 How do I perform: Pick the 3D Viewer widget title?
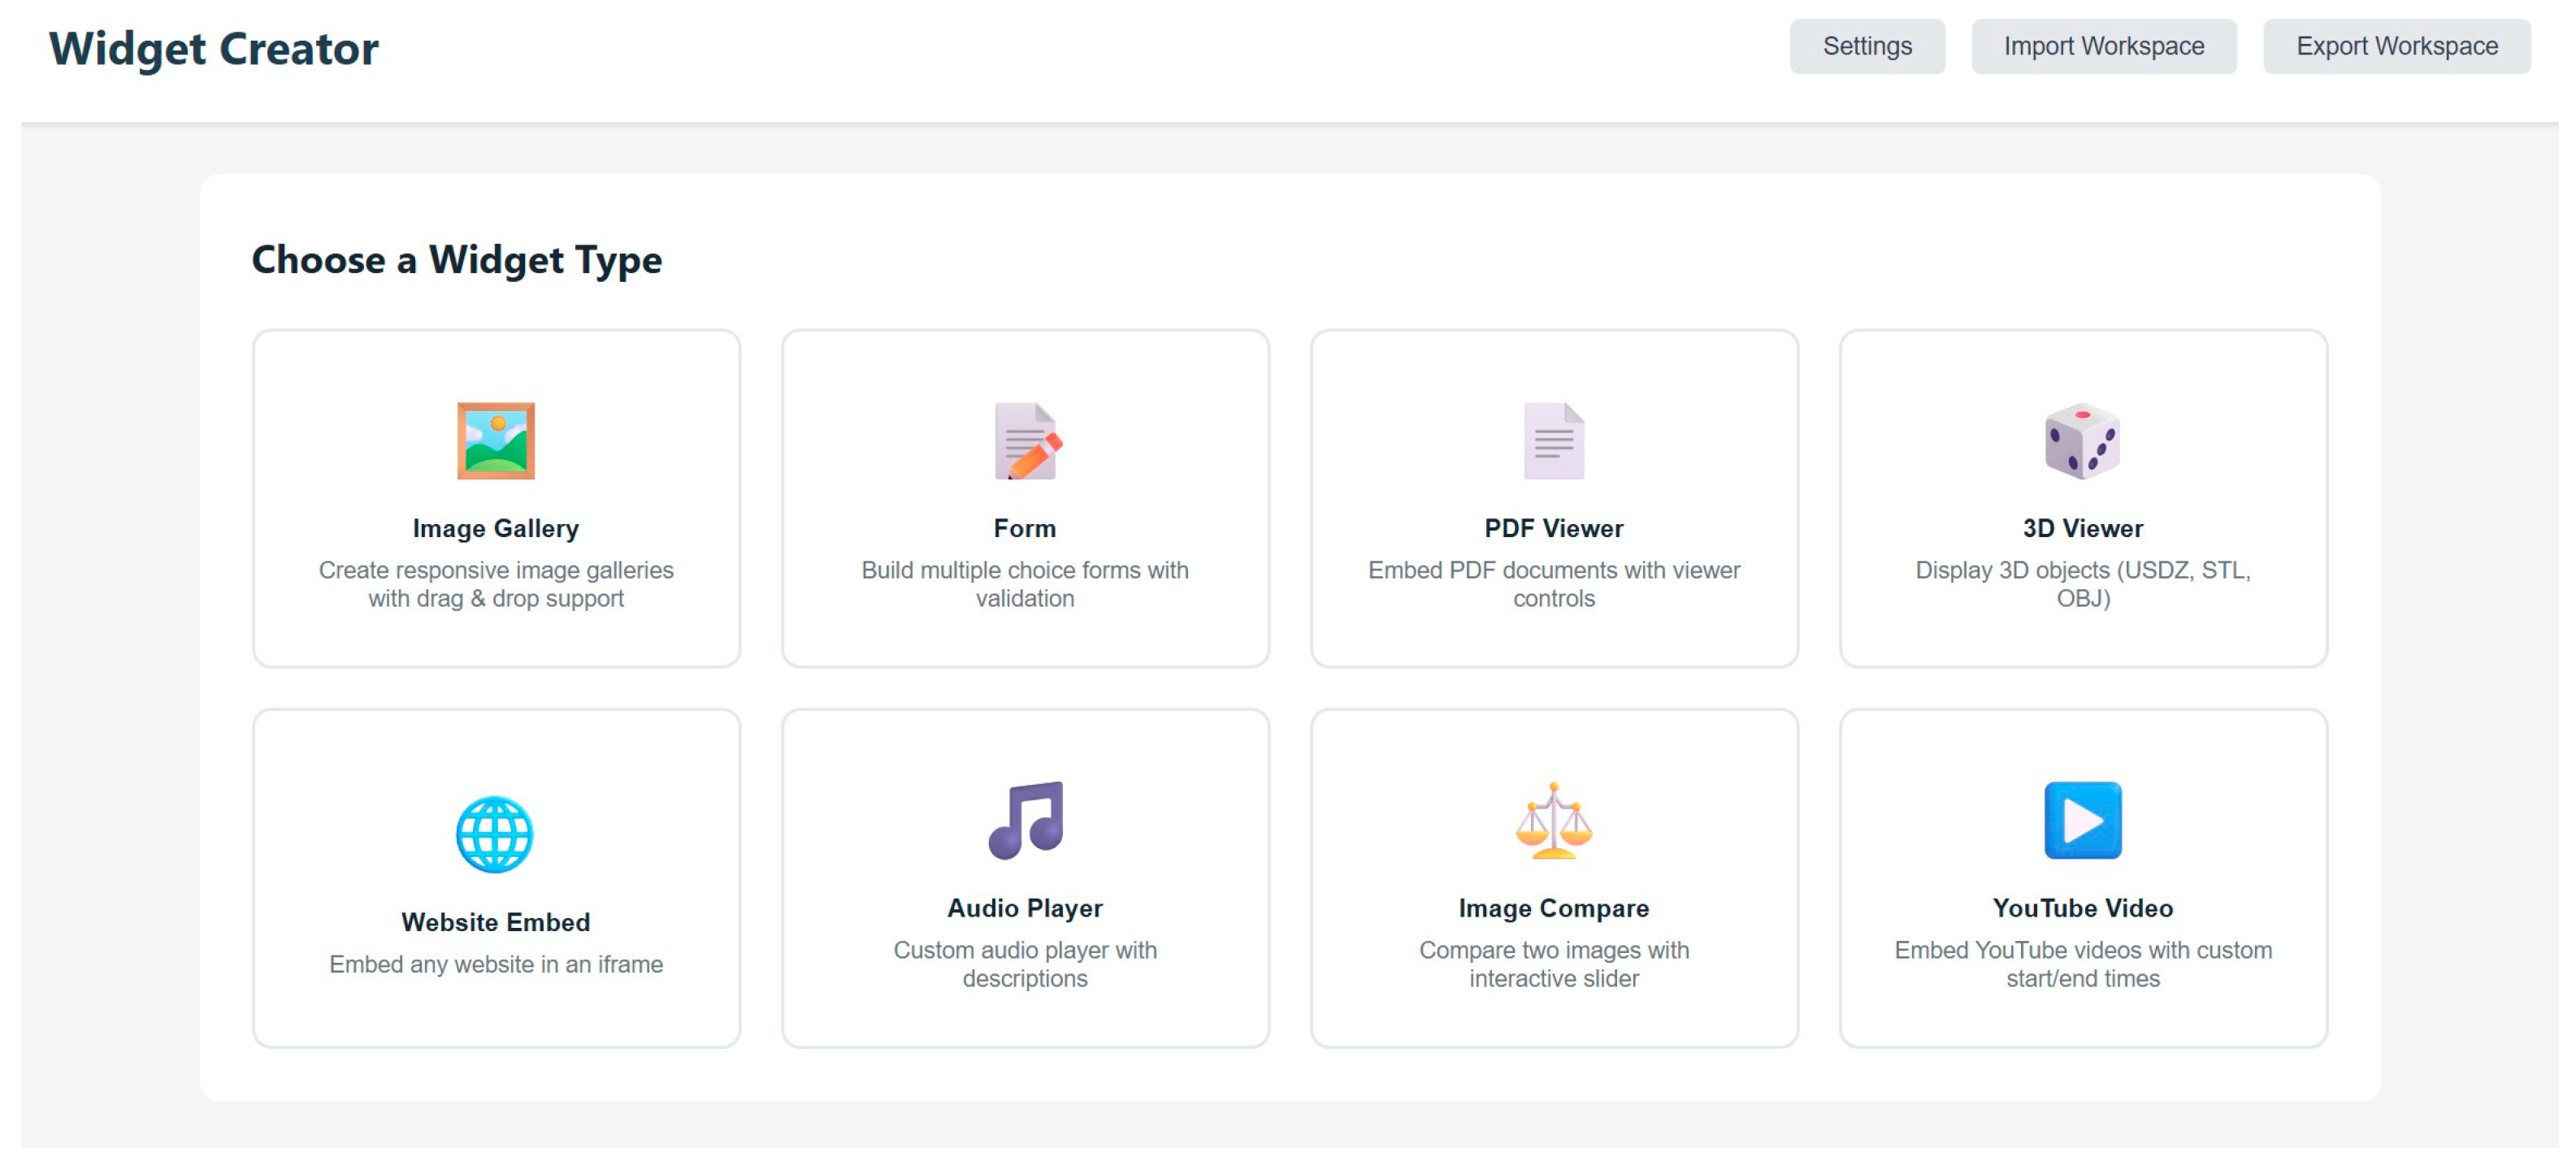click(x=2083, y=528)
